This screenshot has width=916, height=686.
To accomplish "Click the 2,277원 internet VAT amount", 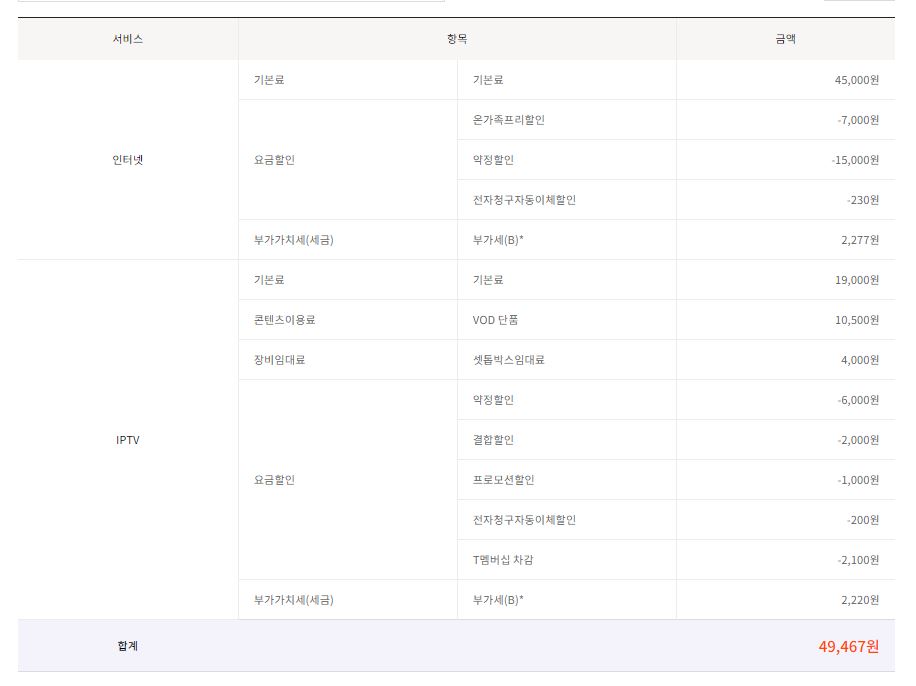I will point(858,240).
